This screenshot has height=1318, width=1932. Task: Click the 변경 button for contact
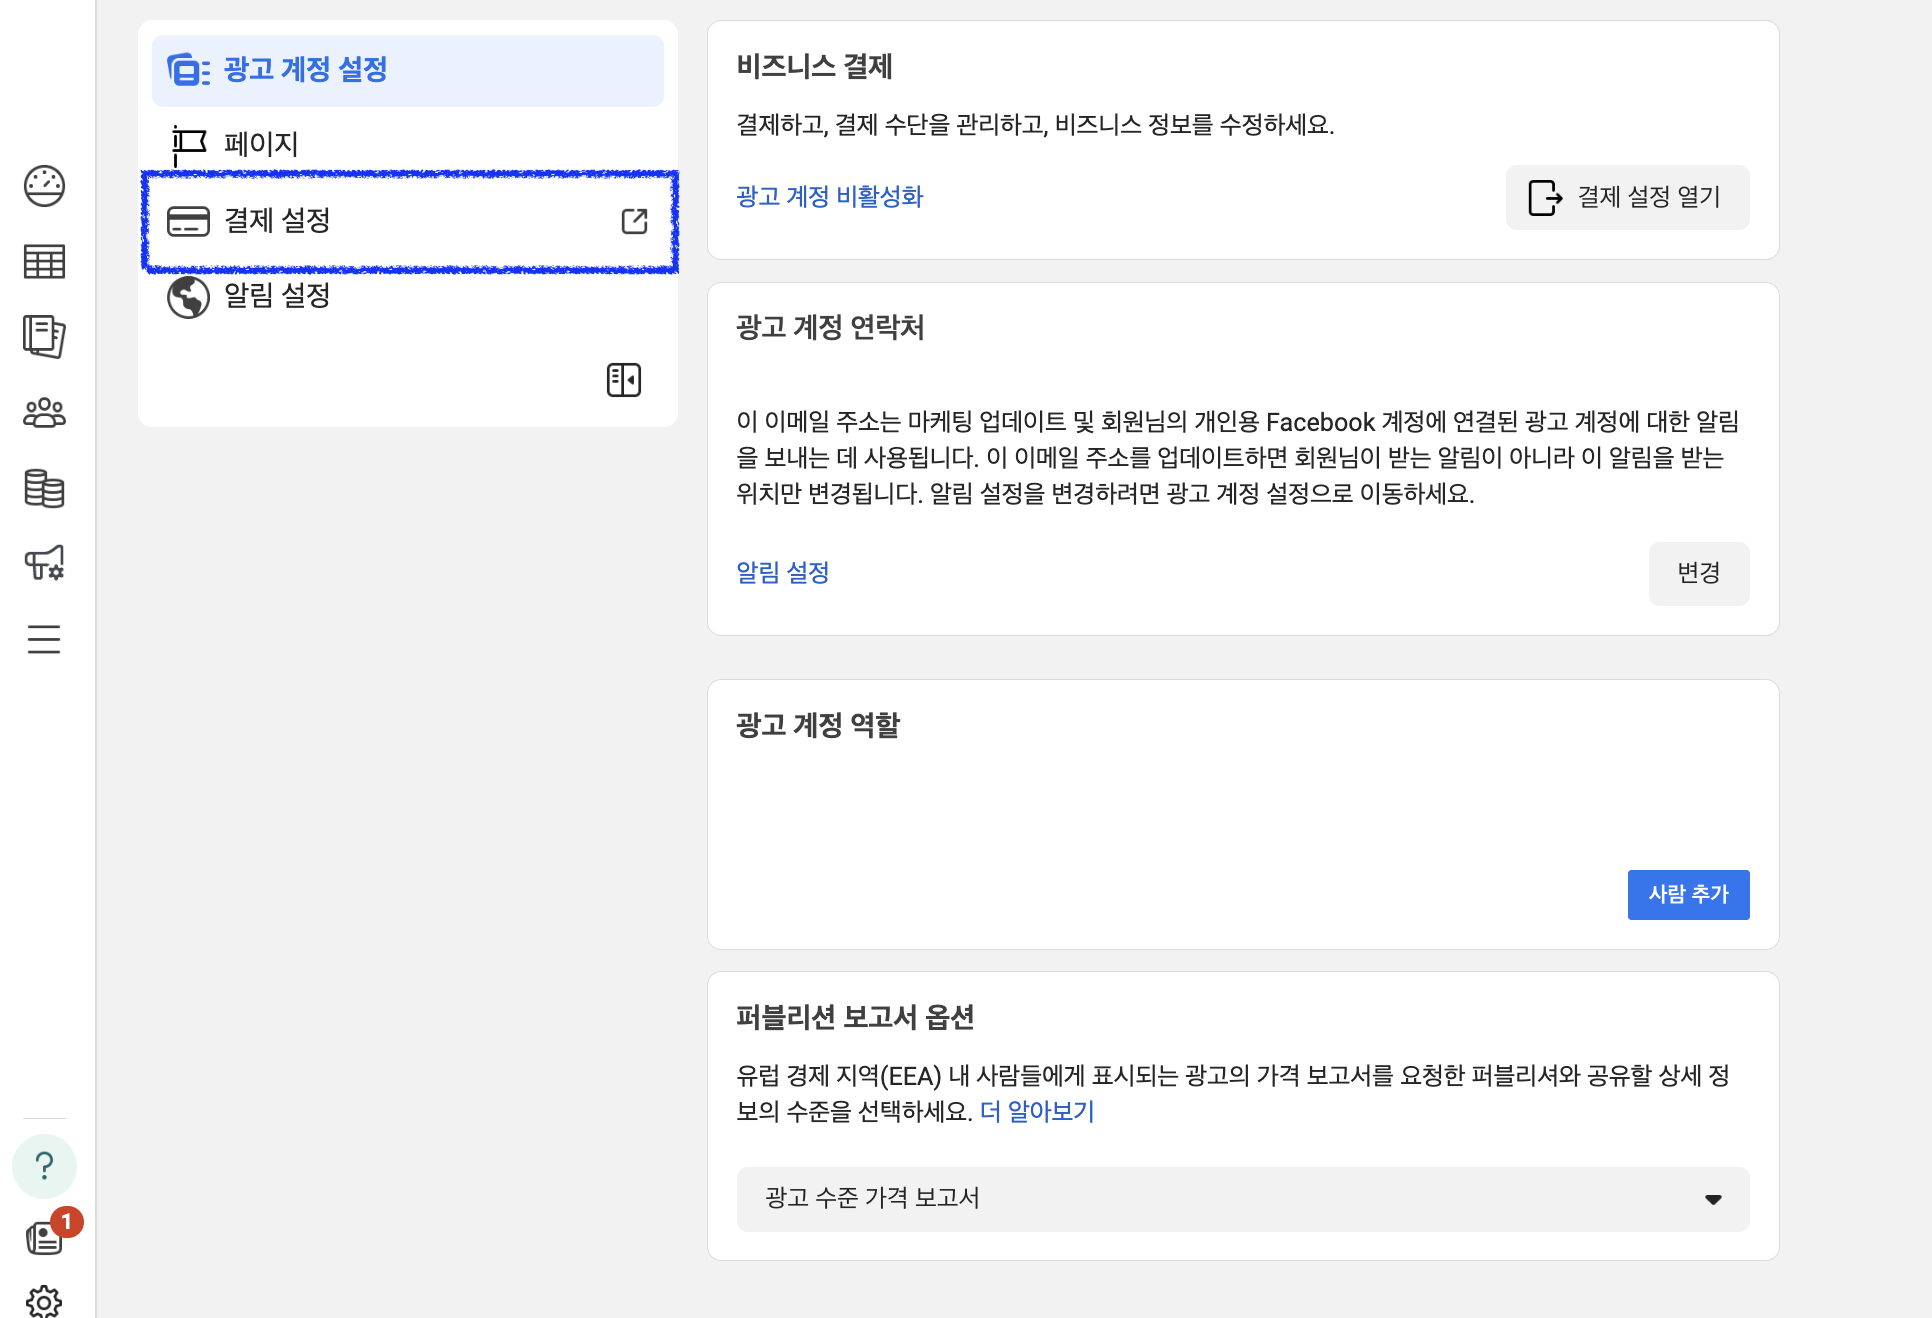pos(1698,573)
